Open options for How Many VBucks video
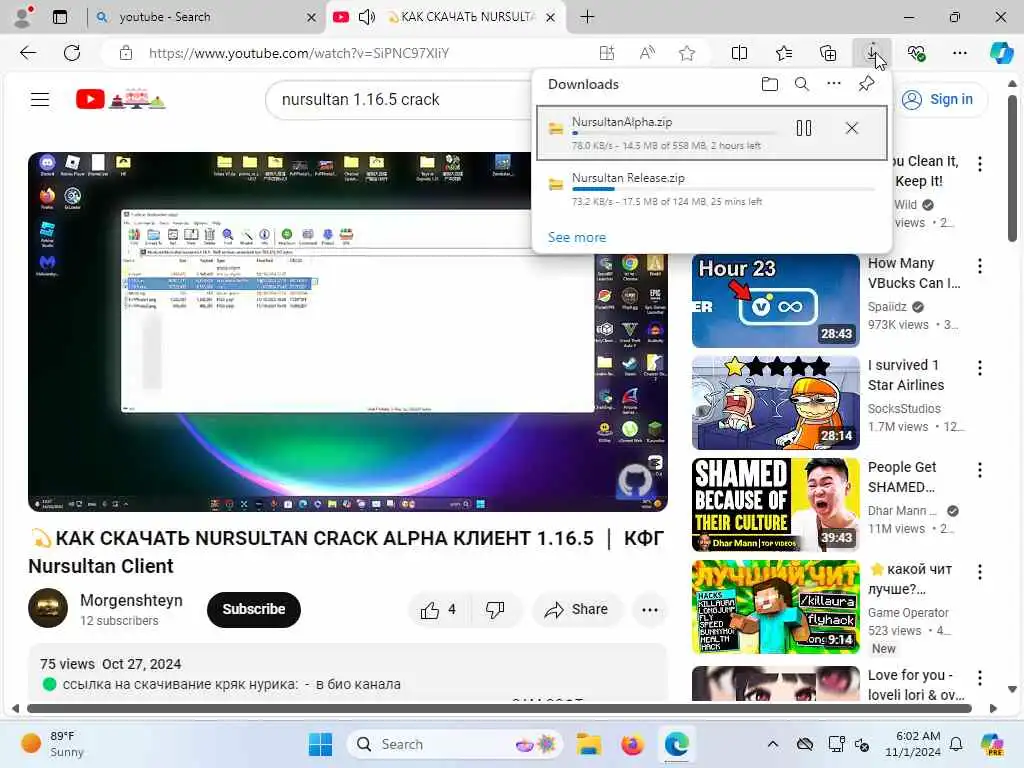The height and width of the screenshot is (768, 1024). 980,266
